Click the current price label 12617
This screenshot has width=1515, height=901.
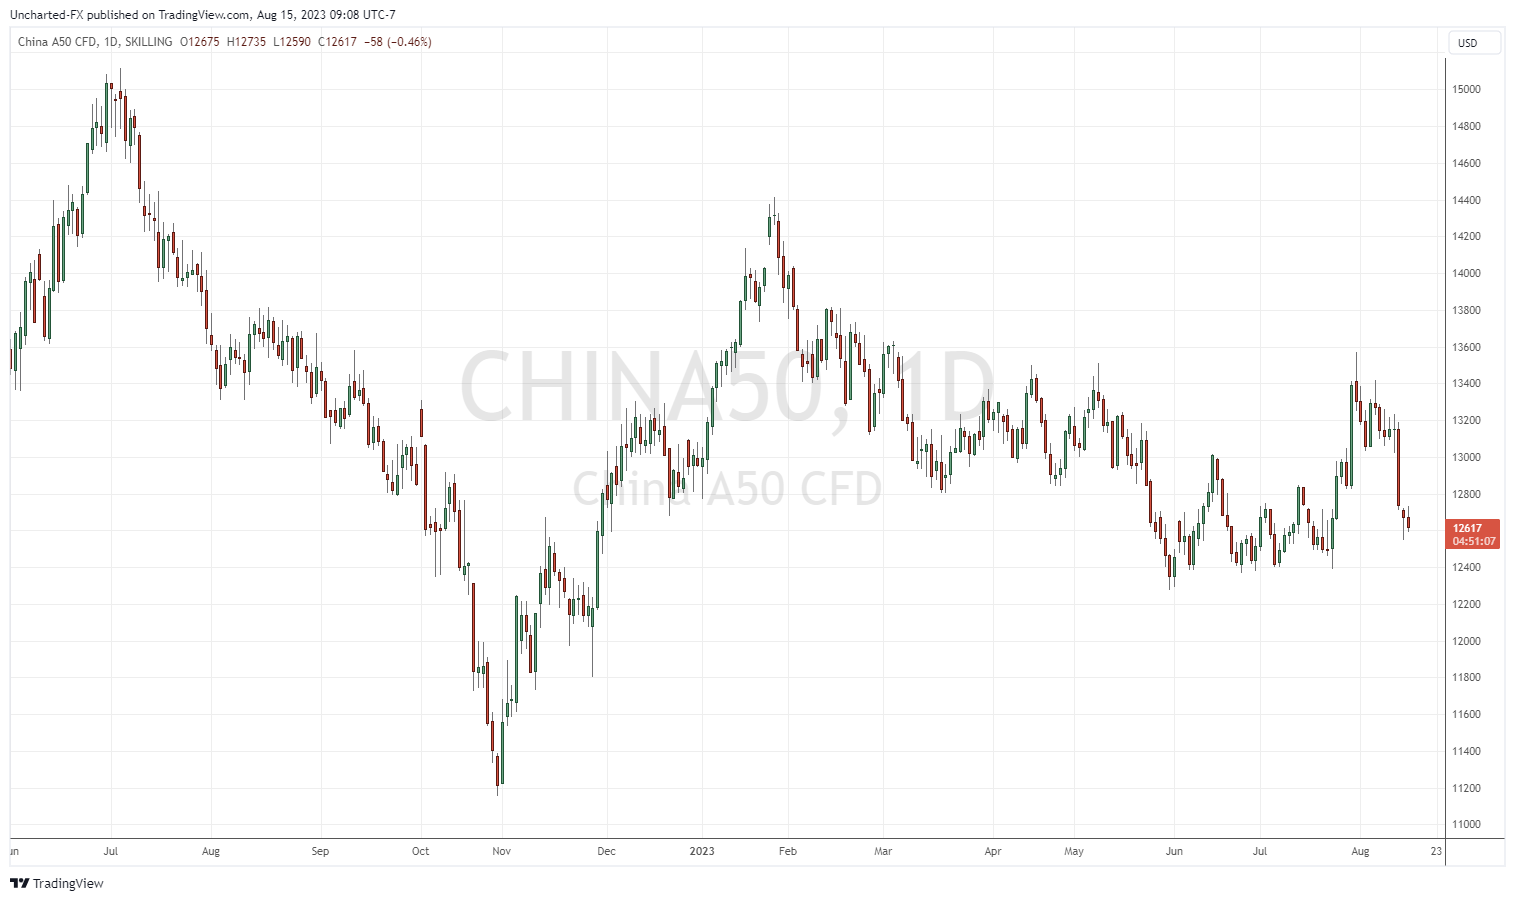tap(1473, 534)
